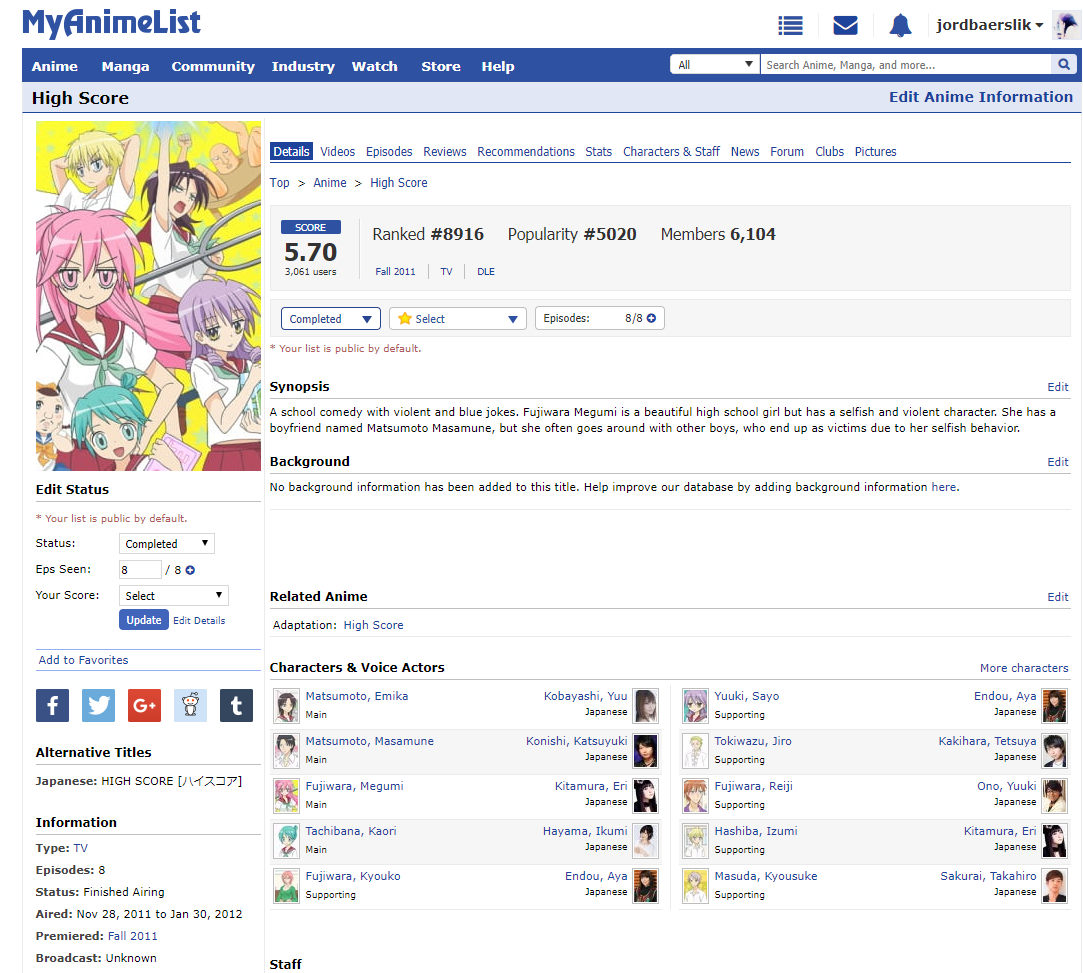Viewport: 1083px width, 973px height.
Task: Open the High Score cover image
Action: pyautogui.click(x=148, y=296)
